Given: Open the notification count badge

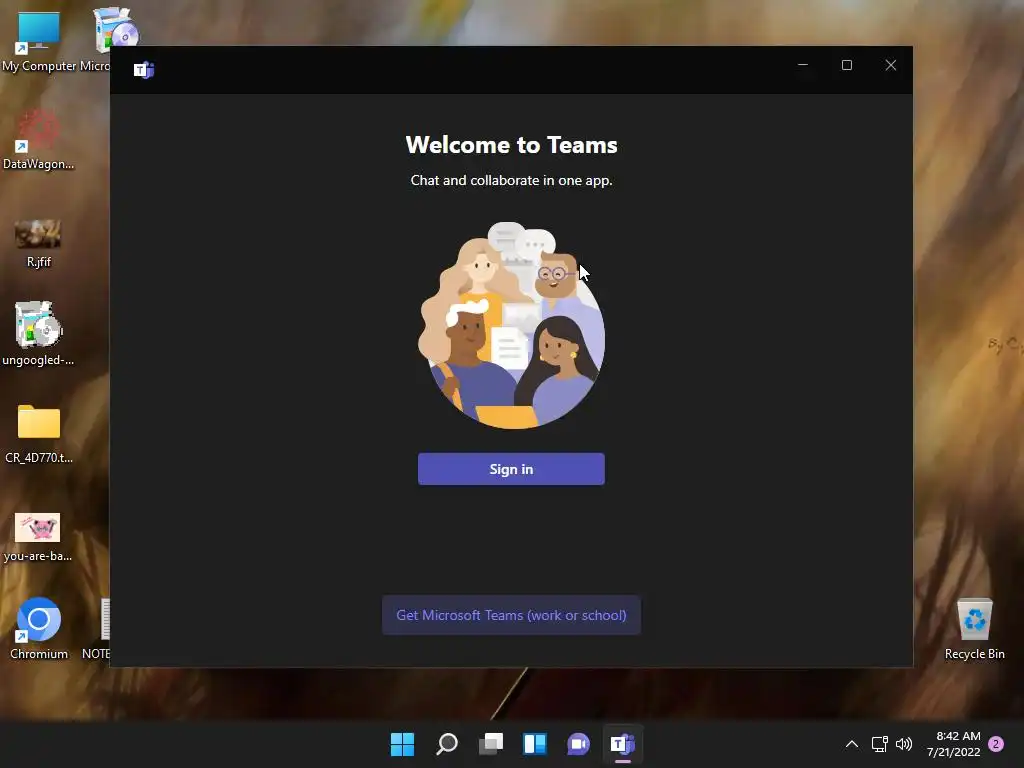Looking at the screenshot, I should pyautogui.click(x=996, y=744).
